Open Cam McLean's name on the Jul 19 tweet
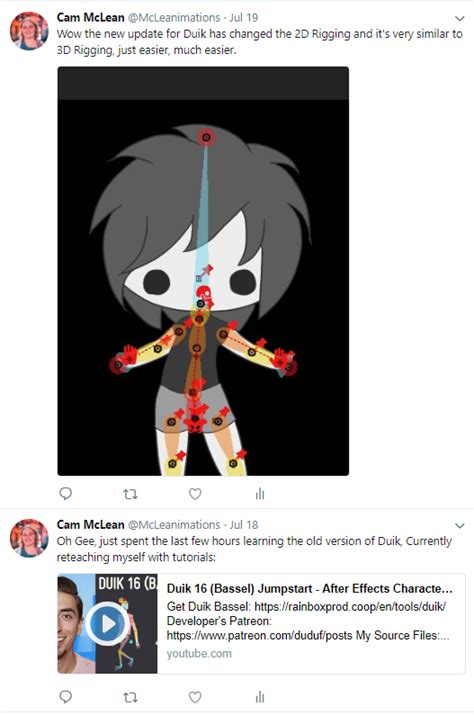 click(x=90, y=18)
